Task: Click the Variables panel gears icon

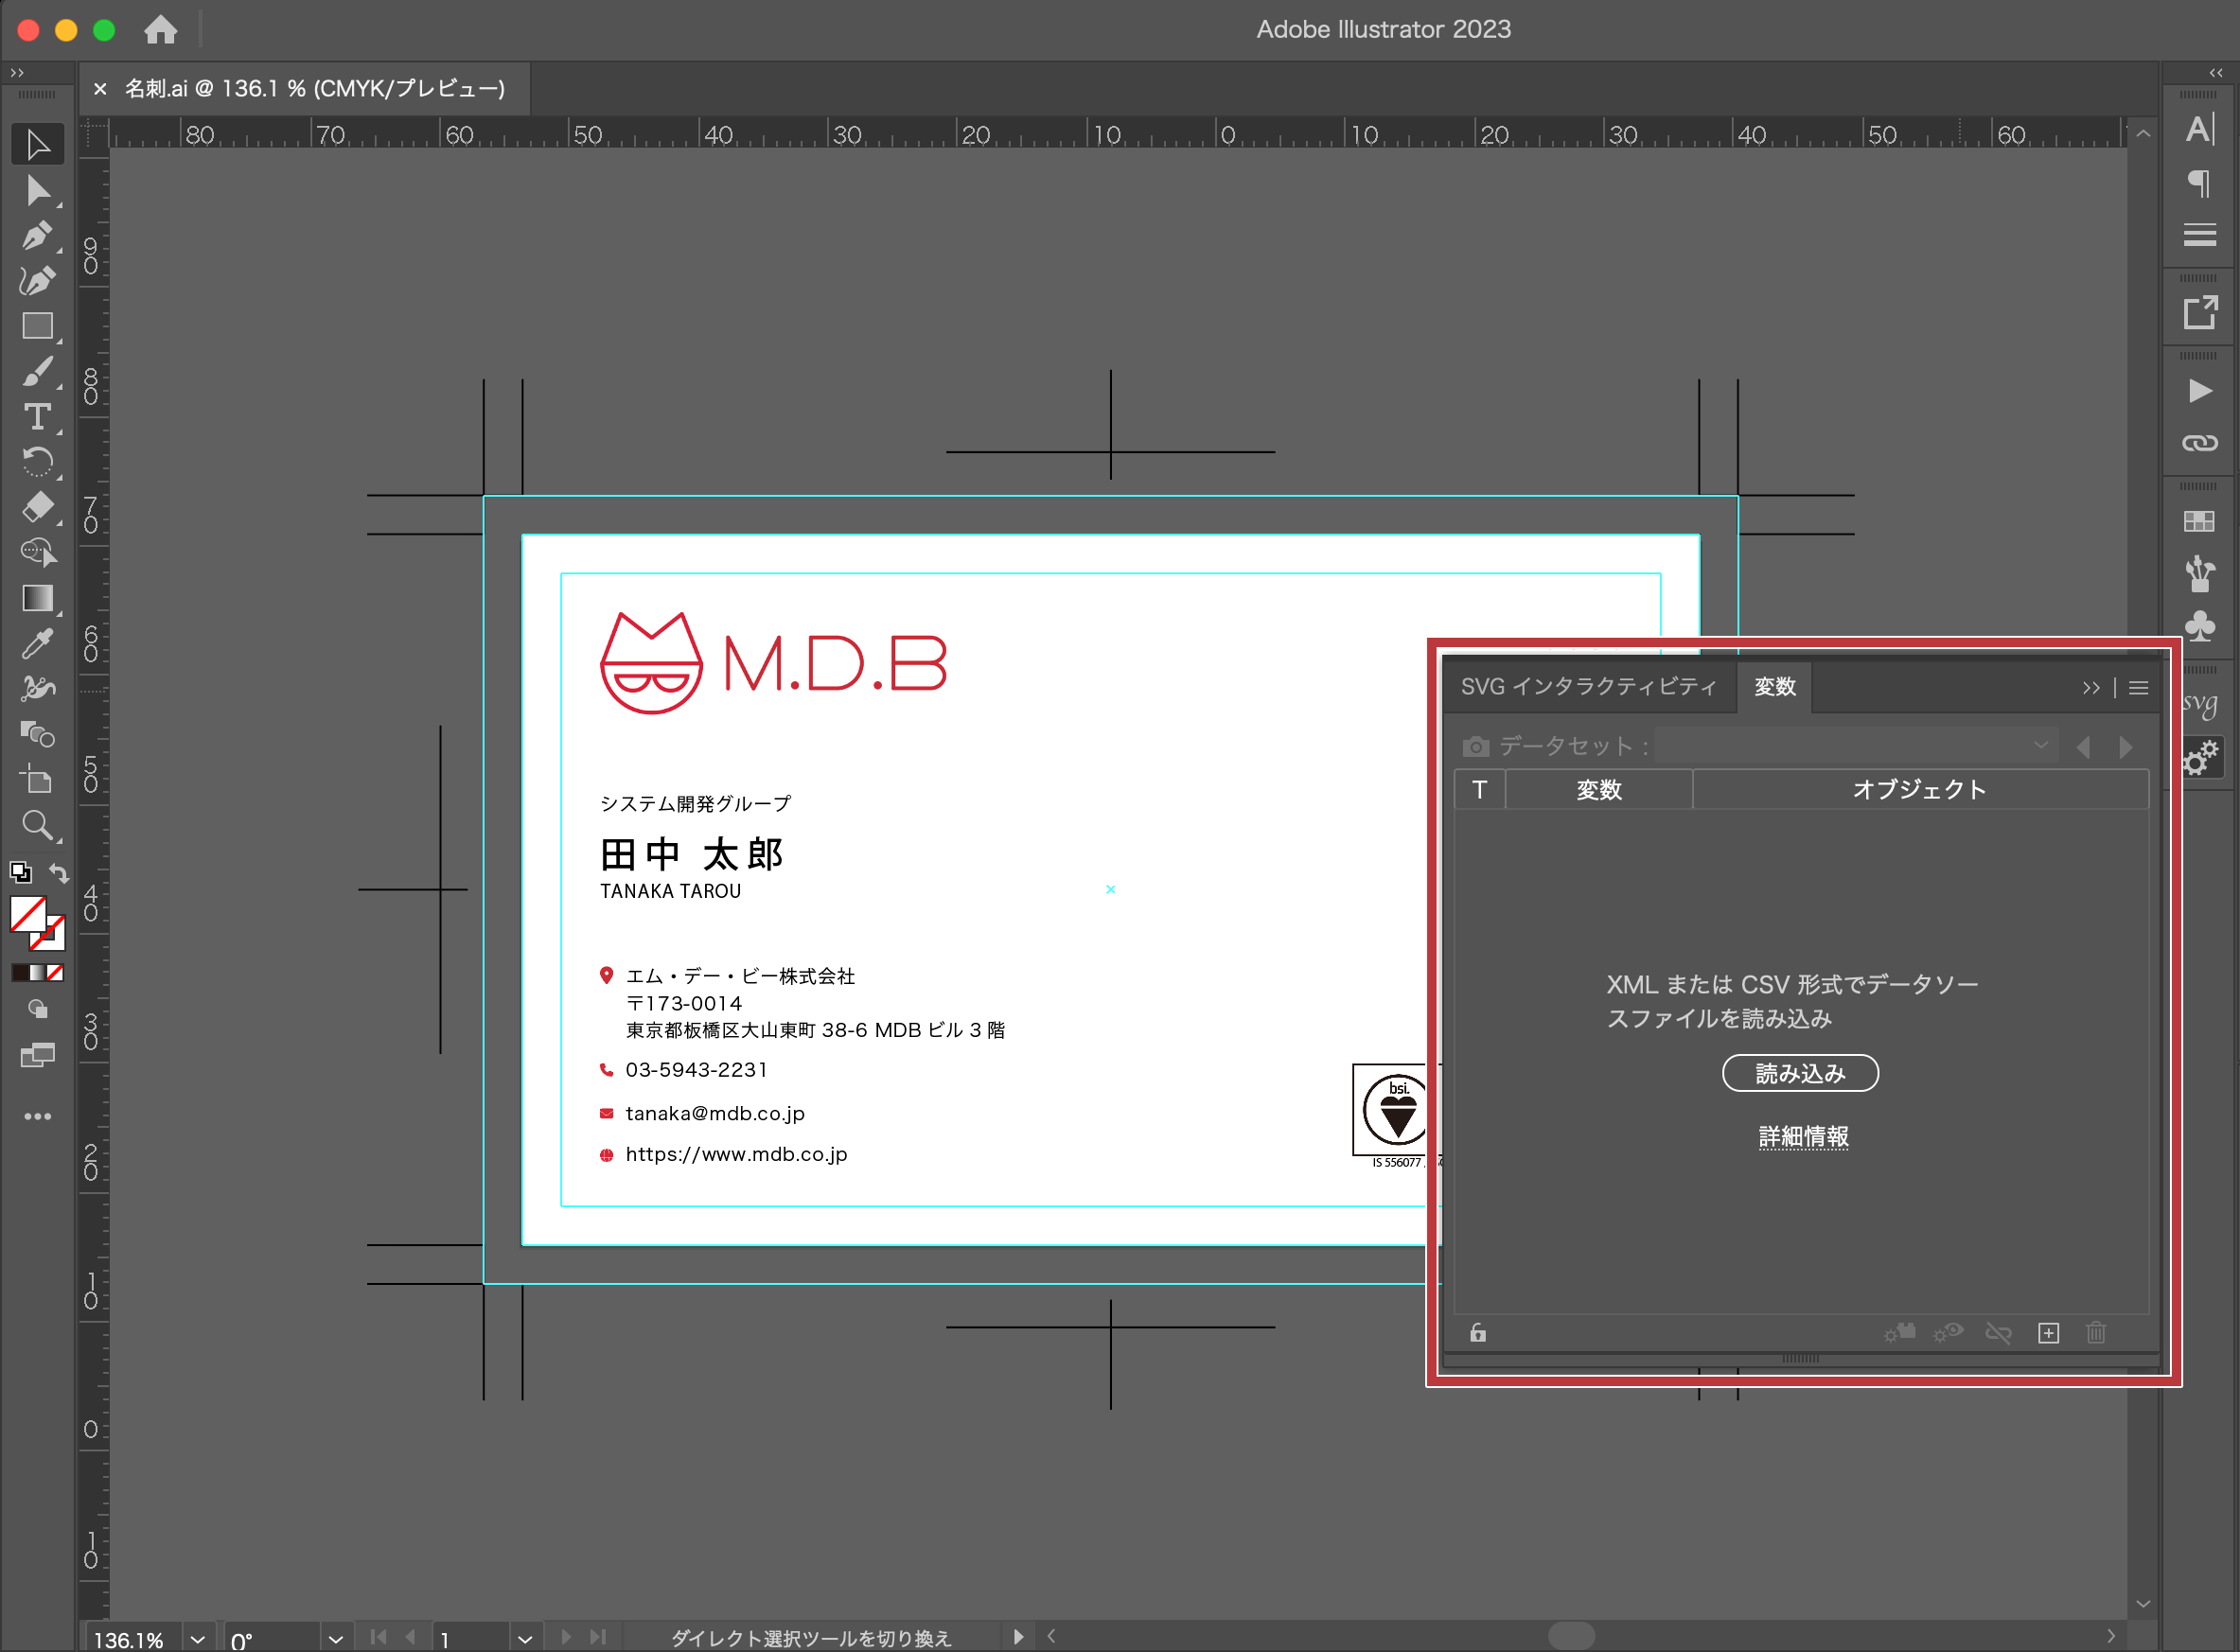Action: (2200, 757)
